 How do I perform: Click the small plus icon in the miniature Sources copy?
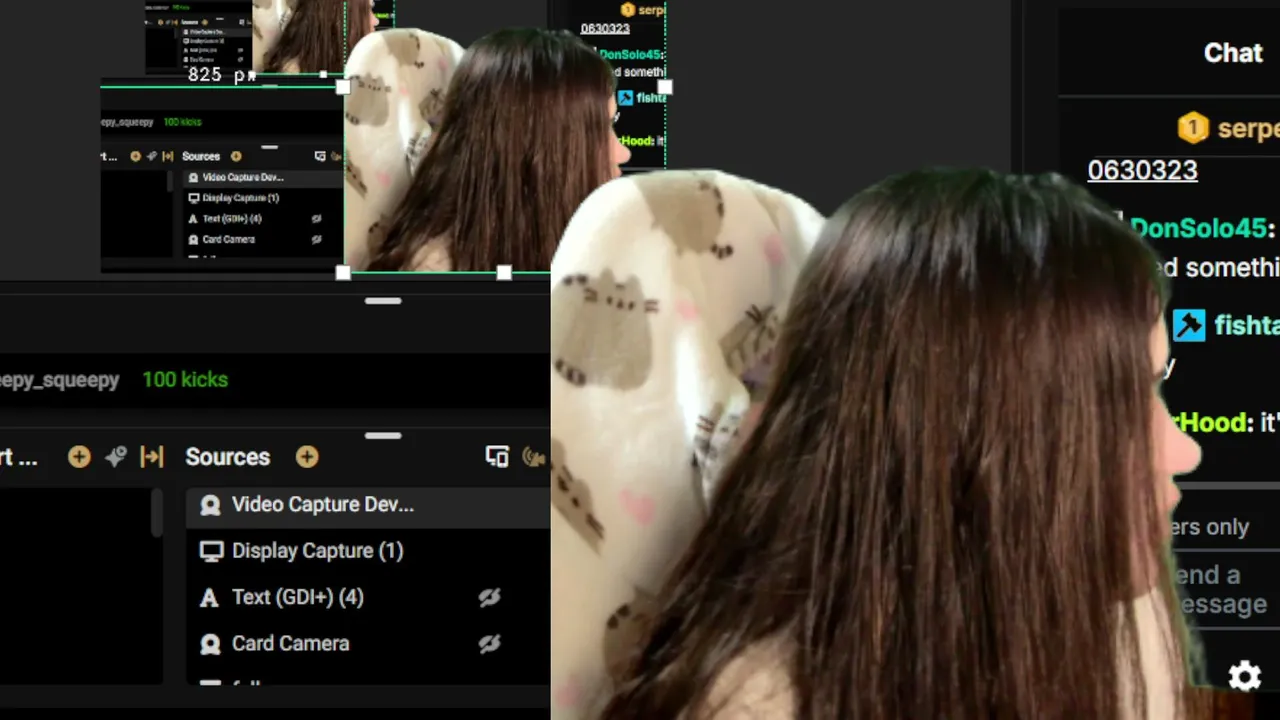[236, 156]
